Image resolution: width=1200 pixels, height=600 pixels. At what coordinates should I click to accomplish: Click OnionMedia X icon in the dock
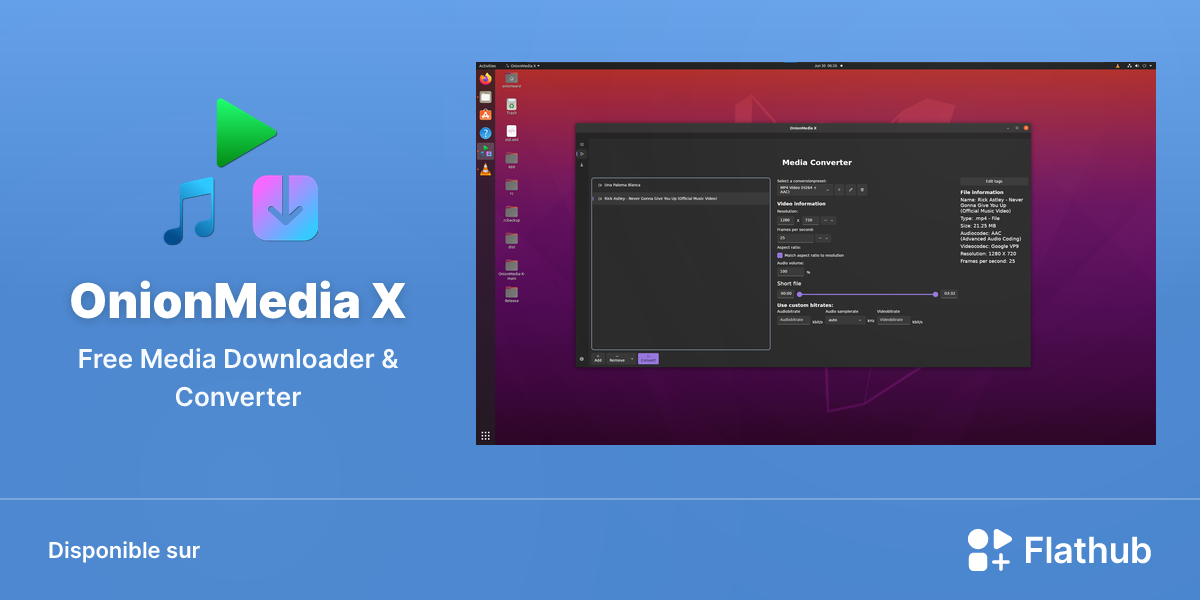pos(486,151)
